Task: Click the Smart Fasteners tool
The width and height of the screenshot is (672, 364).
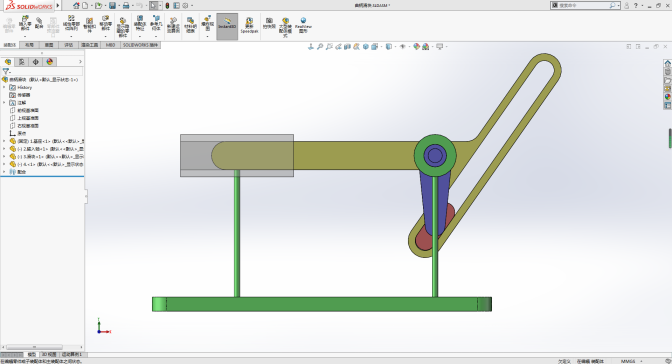Action: tap(90, 25)
